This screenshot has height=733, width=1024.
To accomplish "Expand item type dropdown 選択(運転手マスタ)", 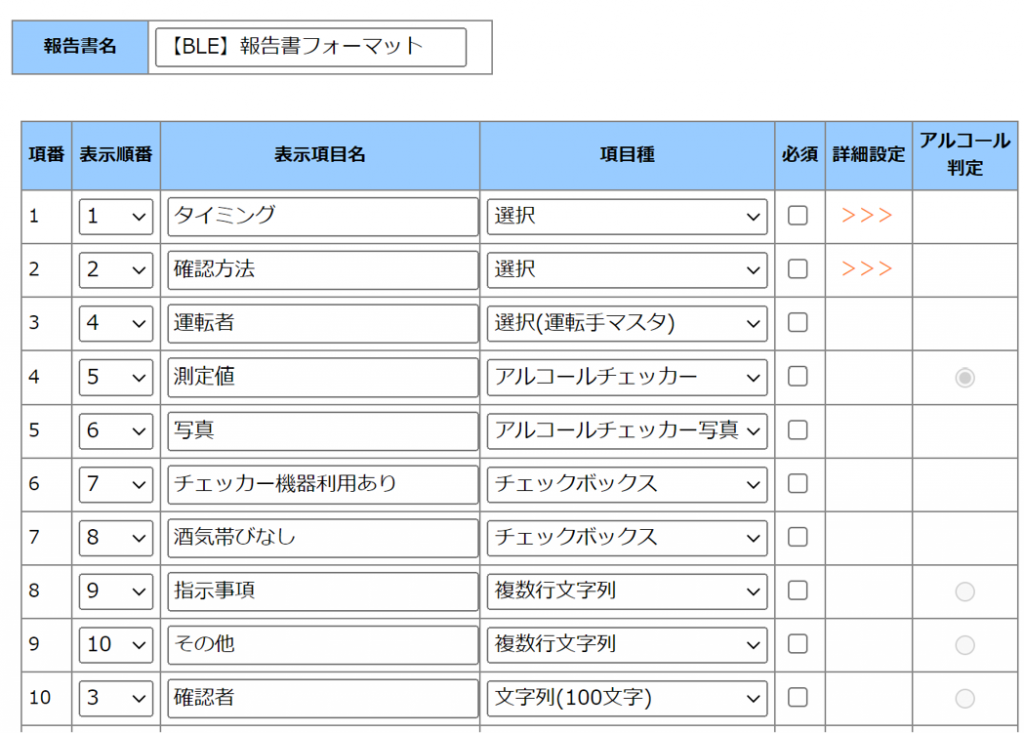I will point(627,323).
